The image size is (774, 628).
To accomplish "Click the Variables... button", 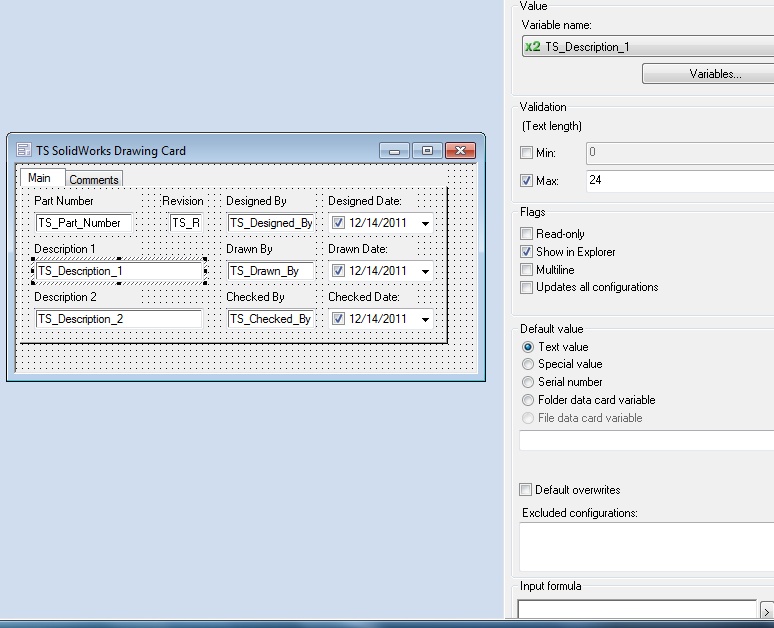I will [708, 74].
